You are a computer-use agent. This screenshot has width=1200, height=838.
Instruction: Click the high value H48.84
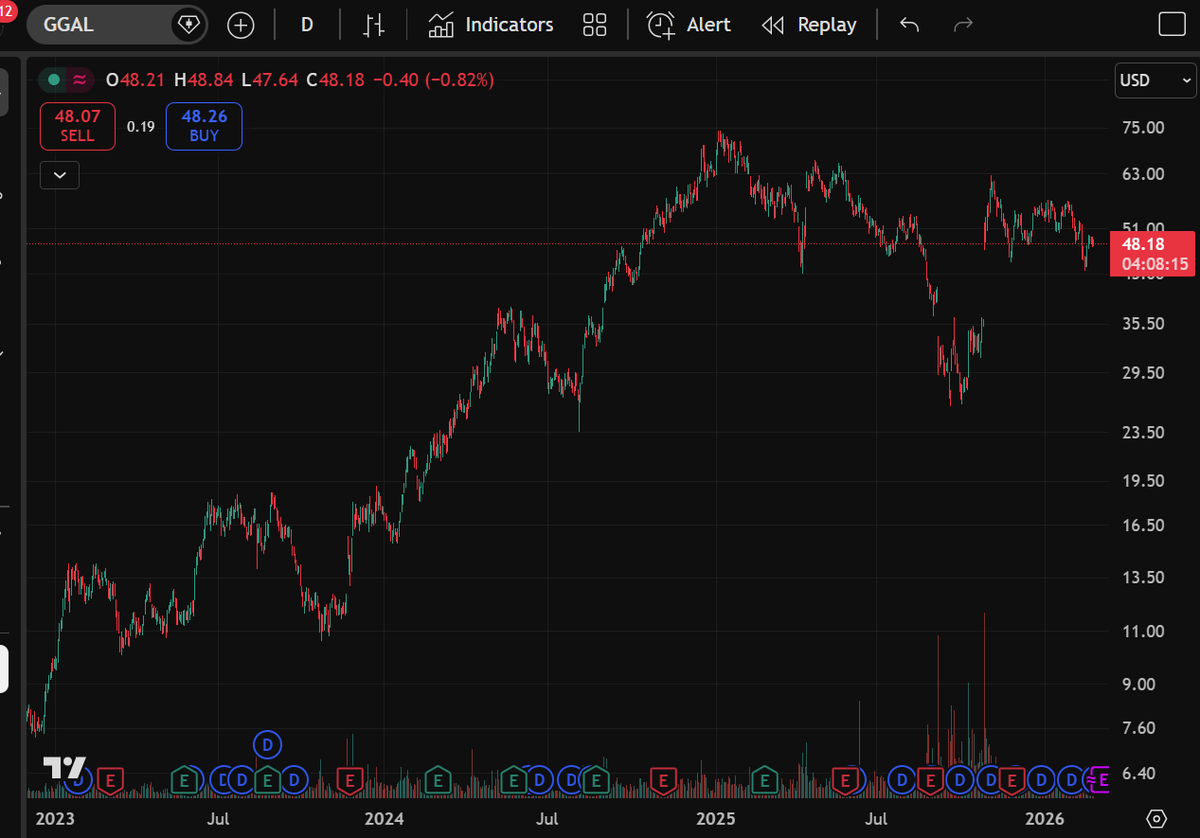click(x=204, y=80)
